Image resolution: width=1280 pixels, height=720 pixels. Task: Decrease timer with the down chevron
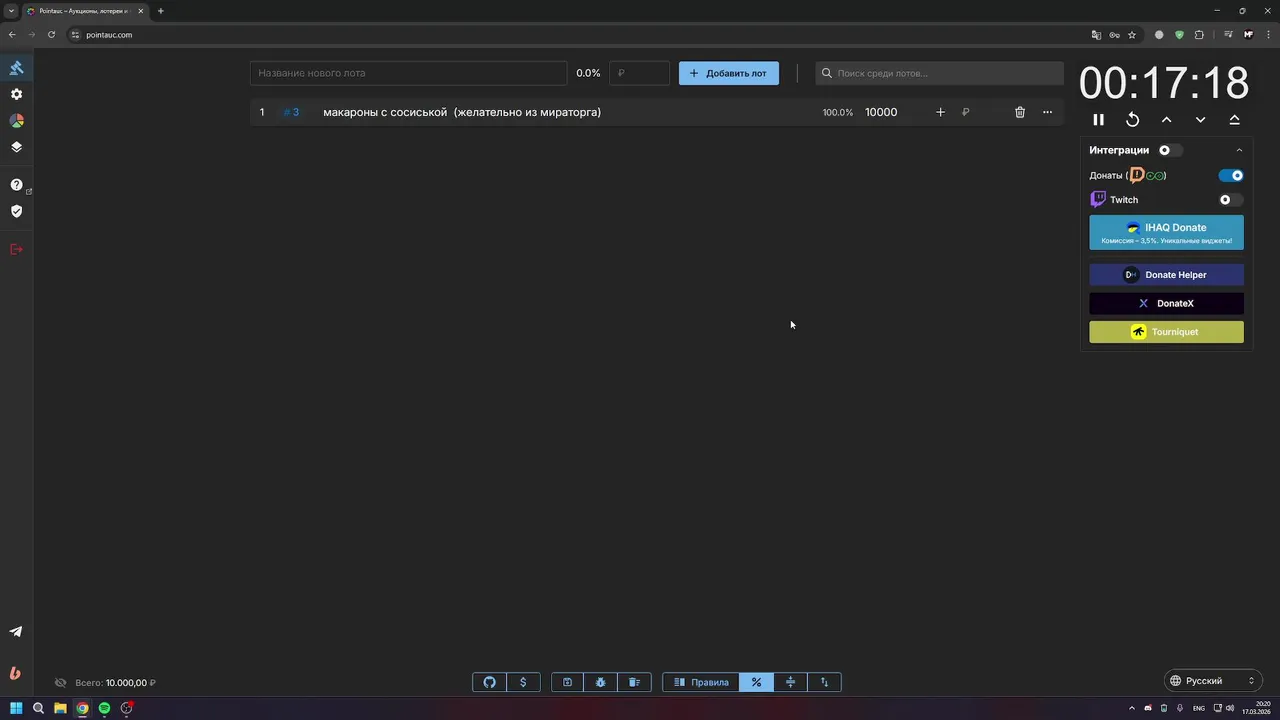tap(1200, 119)
